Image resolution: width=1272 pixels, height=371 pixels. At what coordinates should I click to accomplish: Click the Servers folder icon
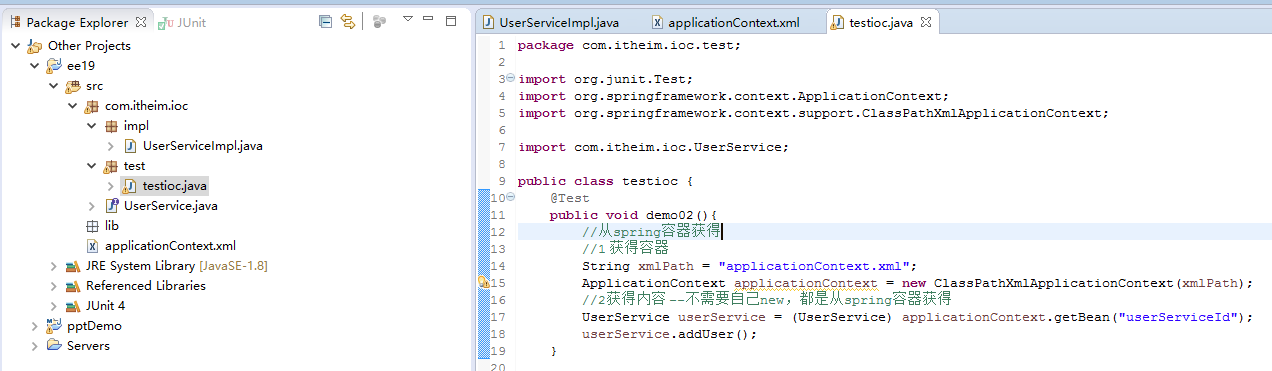[x=53, y=346]
